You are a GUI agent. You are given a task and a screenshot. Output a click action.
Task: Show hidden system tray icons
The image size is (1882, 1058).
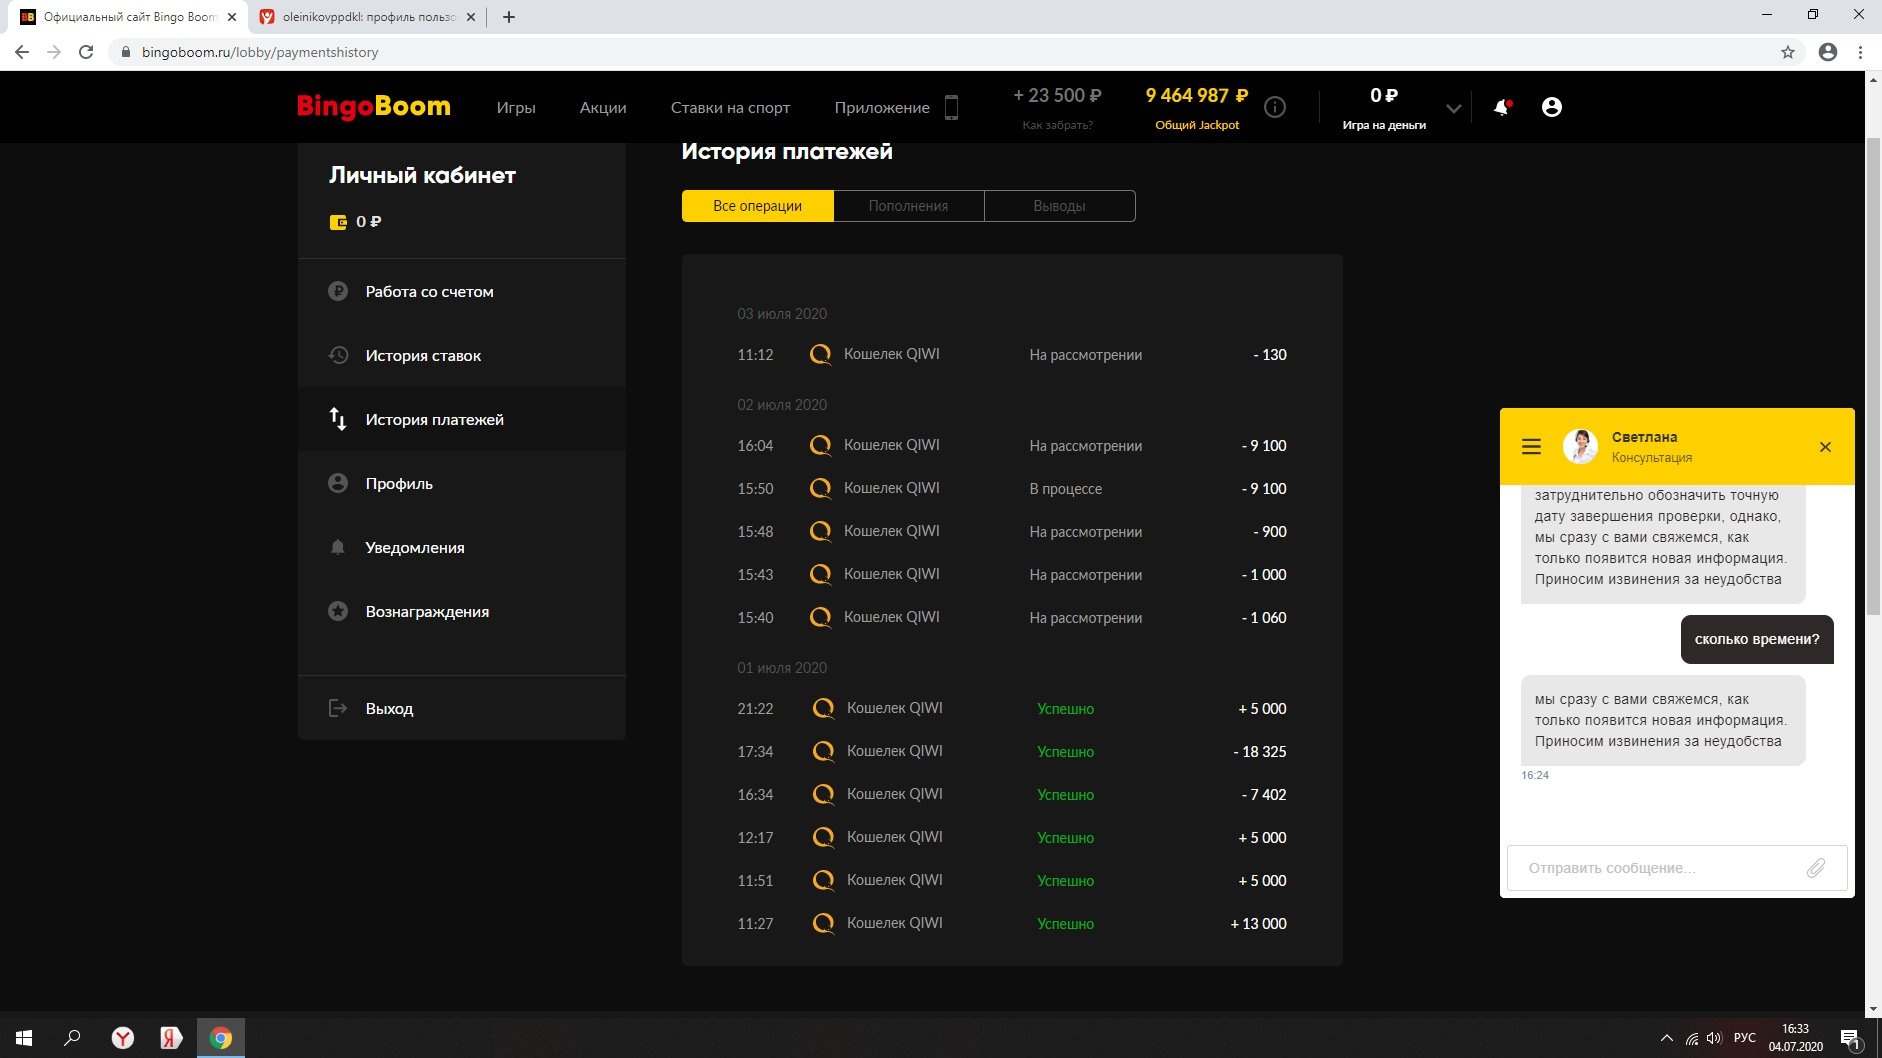1666,1038
